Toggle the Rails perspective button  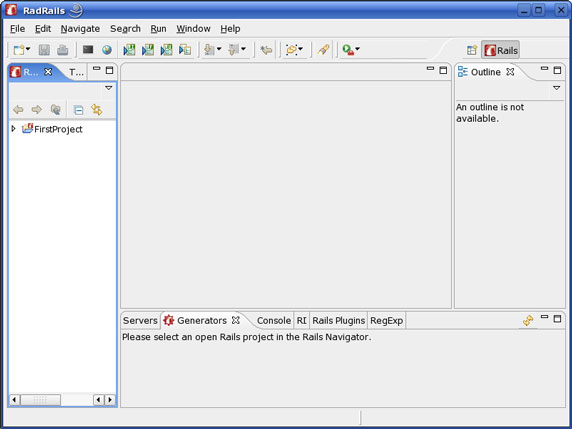(500, 50)
